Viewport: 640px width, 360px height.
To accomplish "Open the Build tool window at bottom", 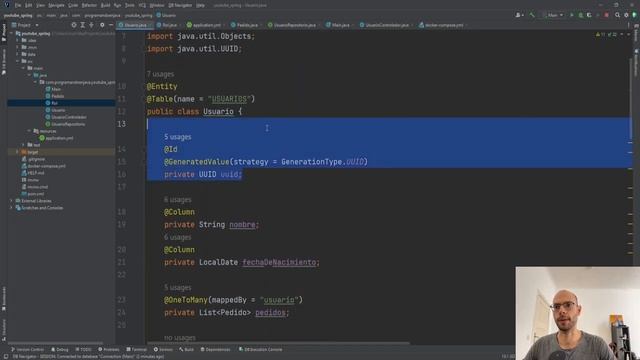I will pyautogui.click(x=186, y=349).
